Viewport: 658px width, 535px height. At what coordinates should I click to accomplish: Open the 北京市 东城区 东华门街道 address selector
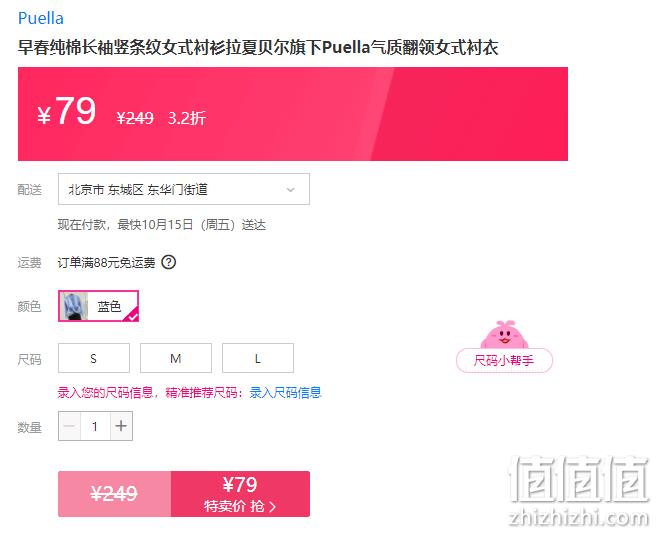184,189
